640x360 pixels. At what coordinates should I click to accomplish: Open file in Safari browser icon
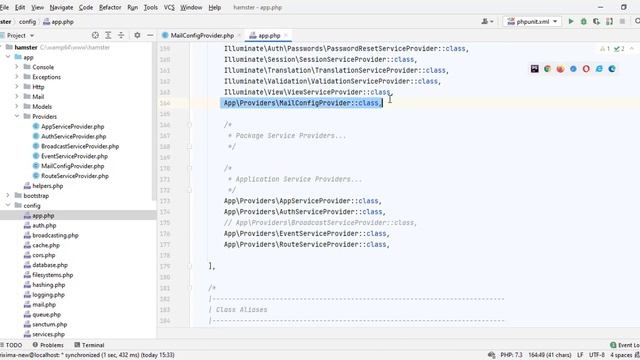[x=573, y=69]
